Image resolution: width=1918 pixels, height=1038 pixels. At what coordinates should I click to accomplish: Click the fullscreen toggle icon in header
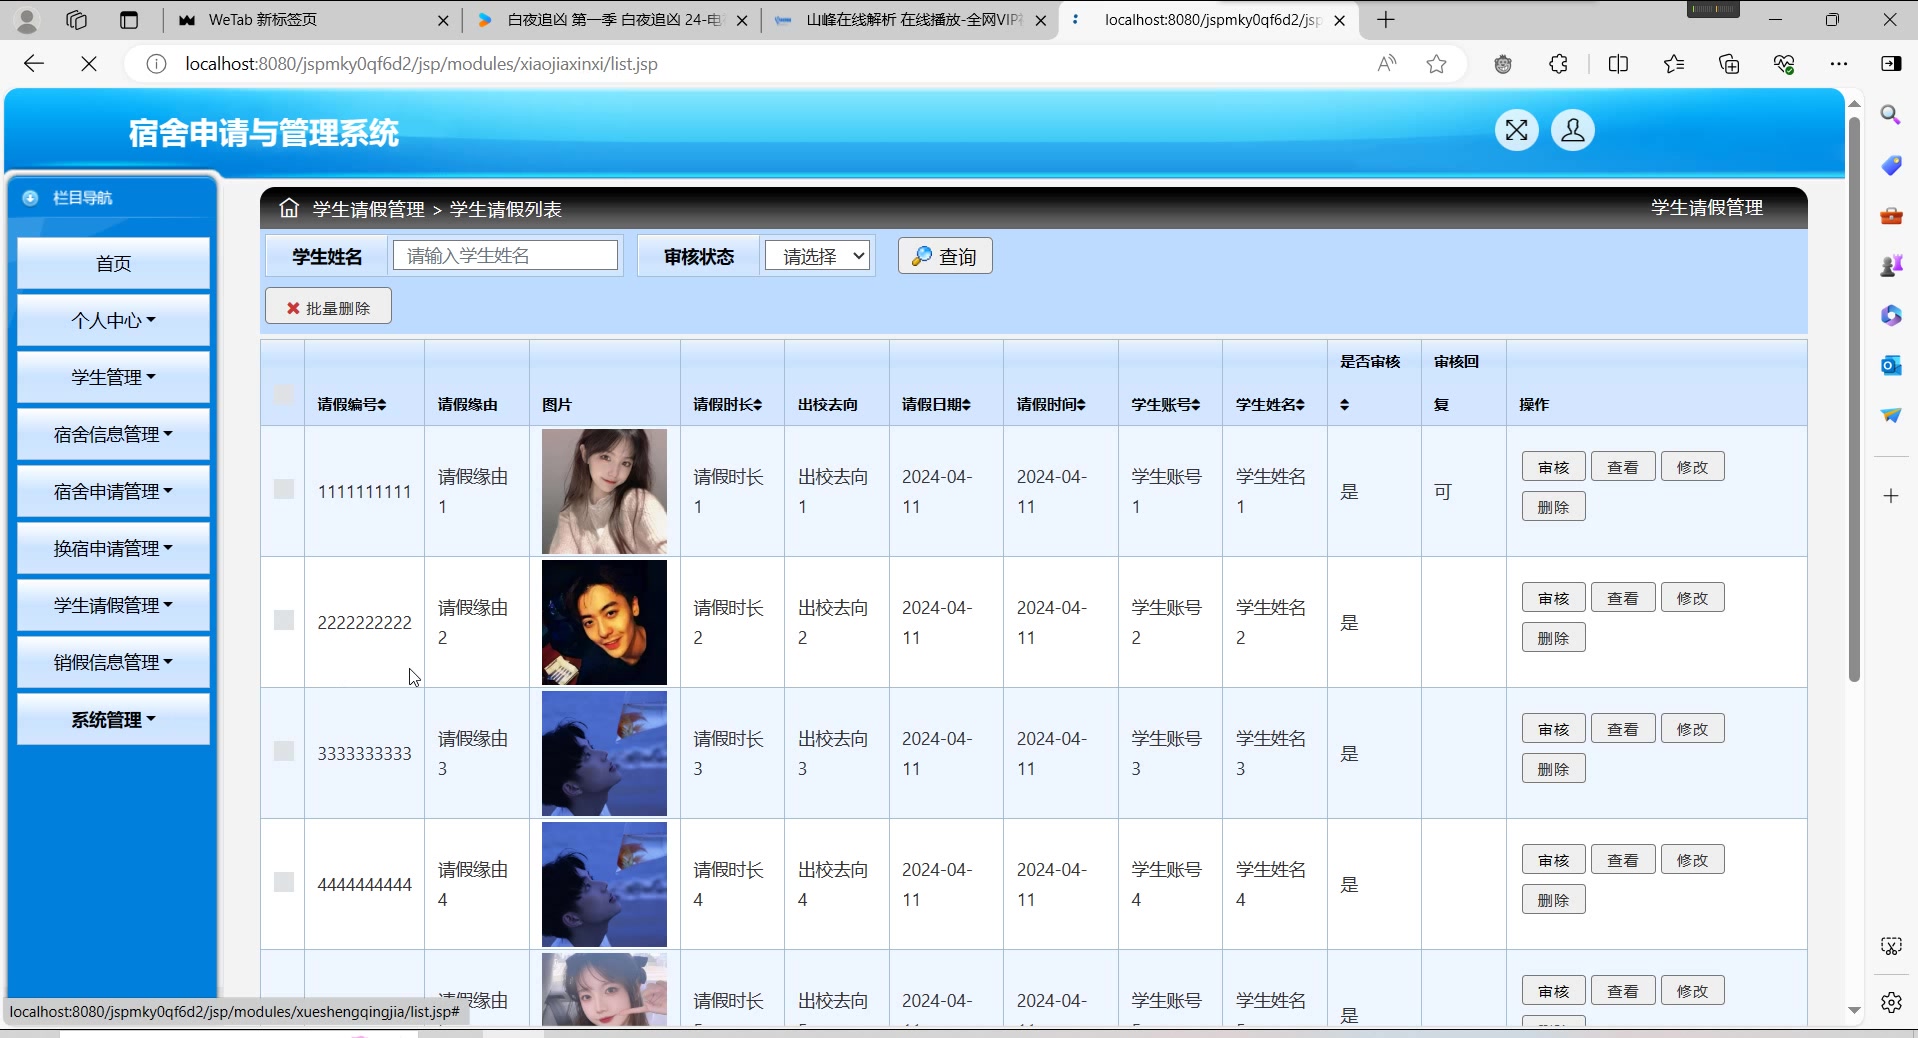coord(1516,130)
